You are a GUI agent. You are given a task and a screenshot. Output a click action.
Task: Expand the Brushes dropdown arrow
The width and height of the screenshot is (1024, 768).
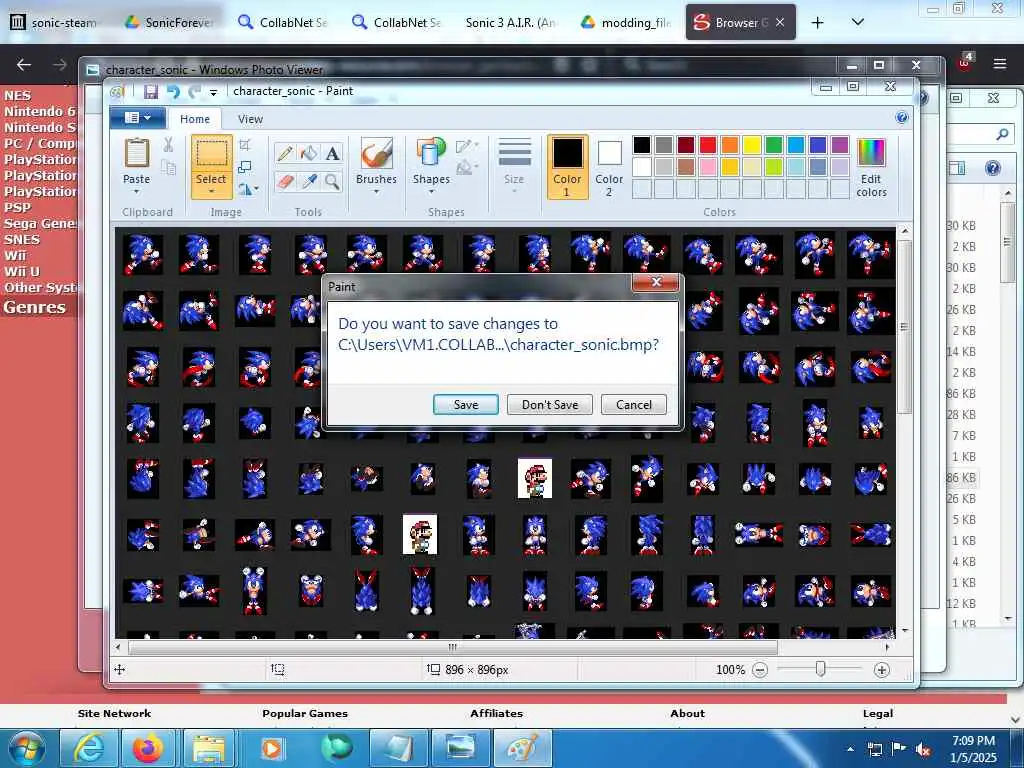[x=377, y=192]
